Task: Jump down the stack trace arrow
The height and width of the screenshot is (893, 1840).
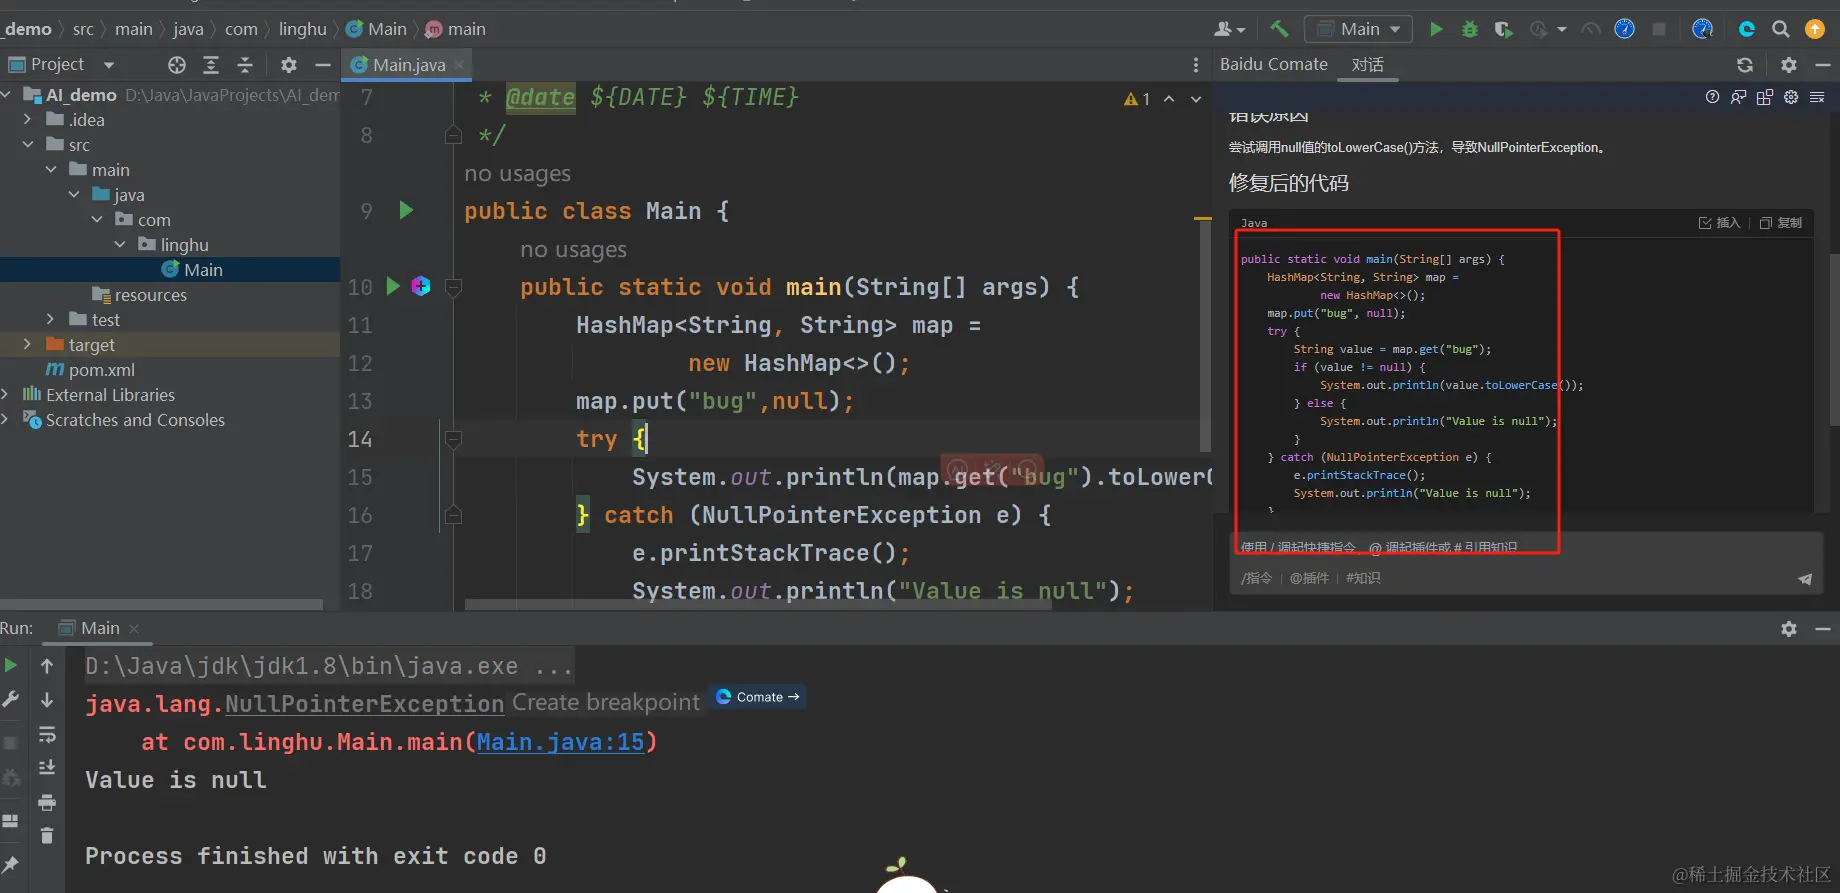Action: [47, 700]
